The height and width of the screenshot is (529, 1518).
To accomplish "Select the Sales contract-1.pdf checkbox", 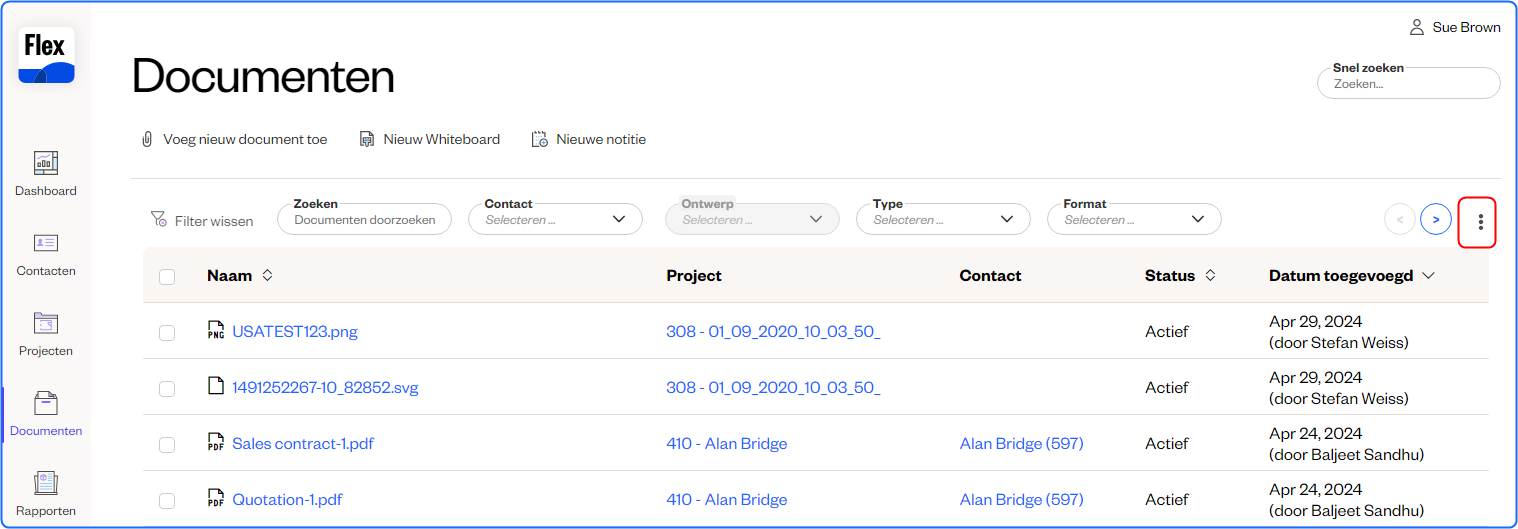I will pyautogui.click(x=167, y=445).
